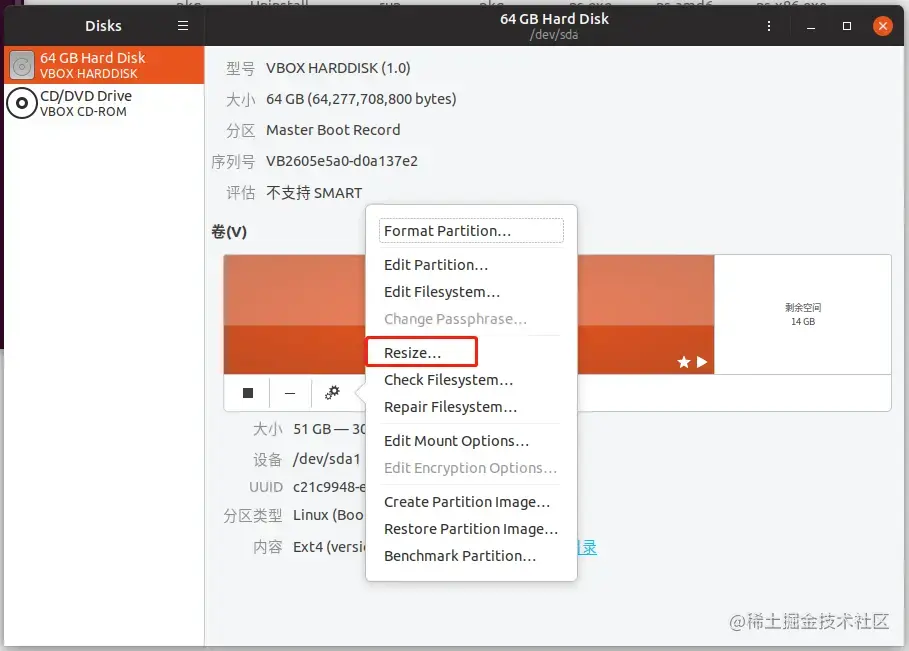Image resolution: width=909 pixels, height=651 pixels.
Task: Select the CD/DVD Drive in sidebar
Action: 104,103
